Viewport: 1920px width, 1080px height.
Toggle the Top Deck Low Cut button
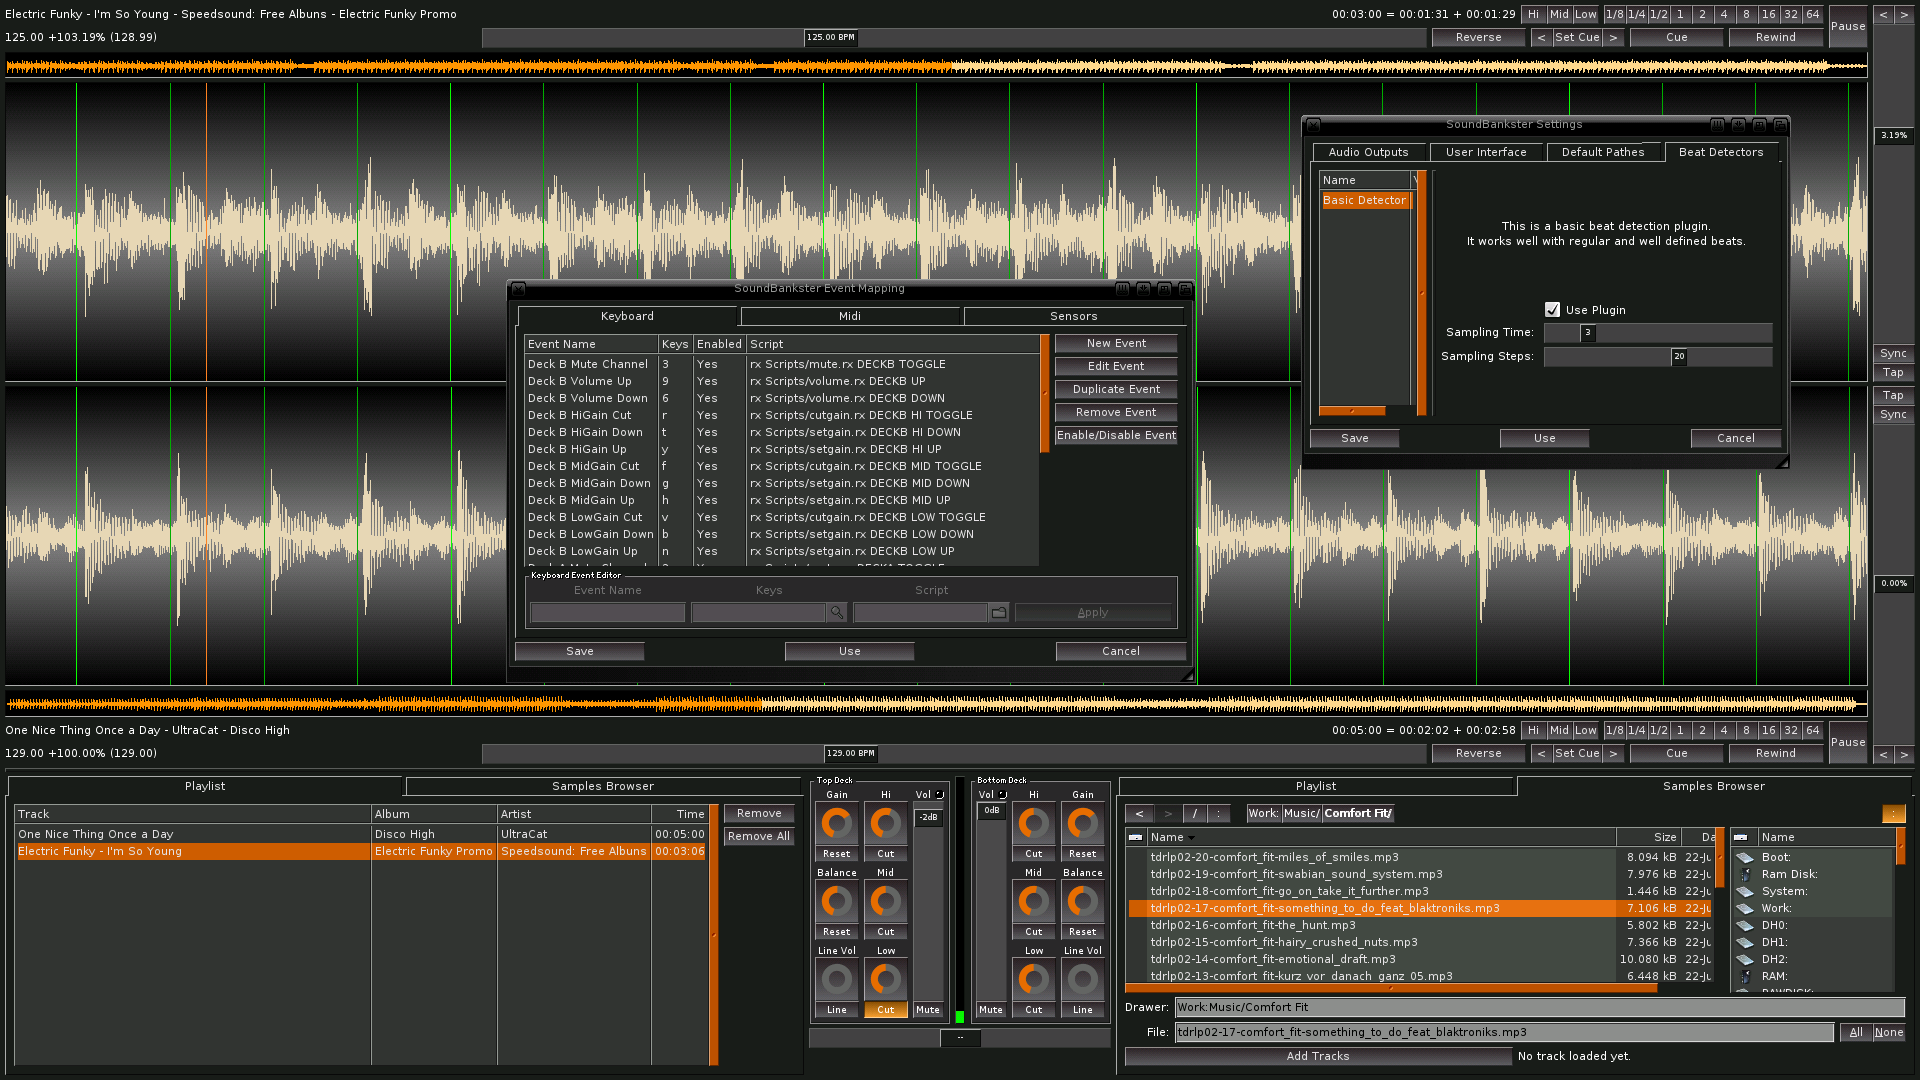click(x=885, y=1010)
